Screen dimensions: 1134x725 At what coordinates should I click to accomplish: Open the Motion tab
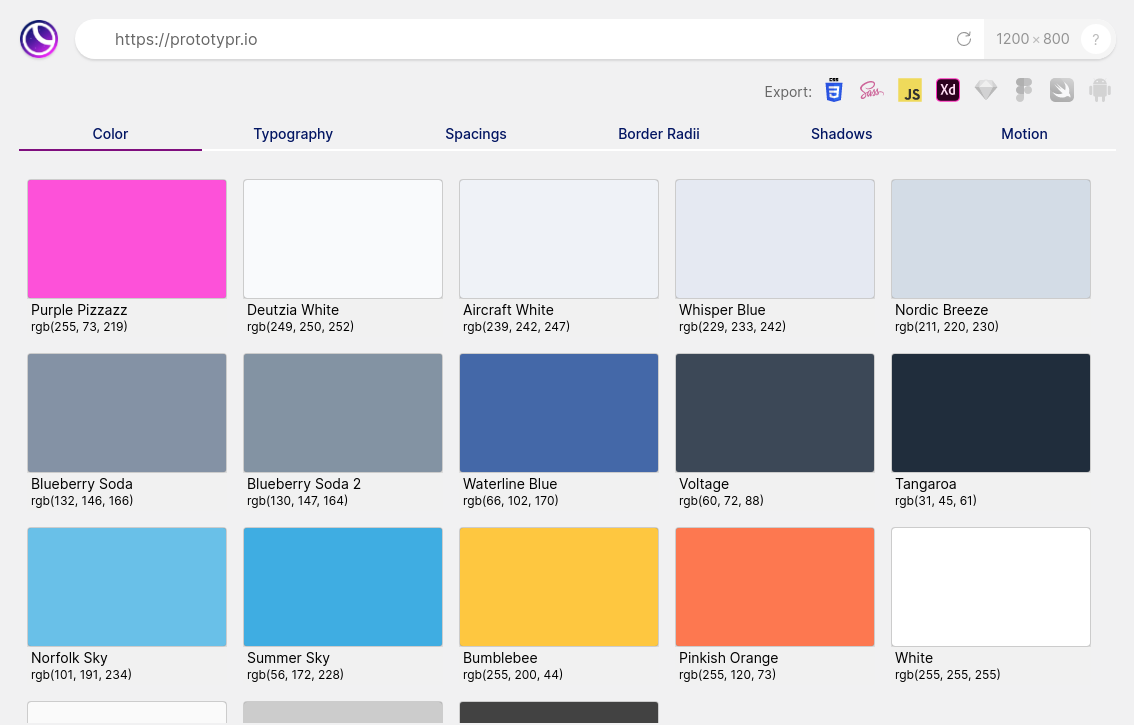[x=1024, y=134]
